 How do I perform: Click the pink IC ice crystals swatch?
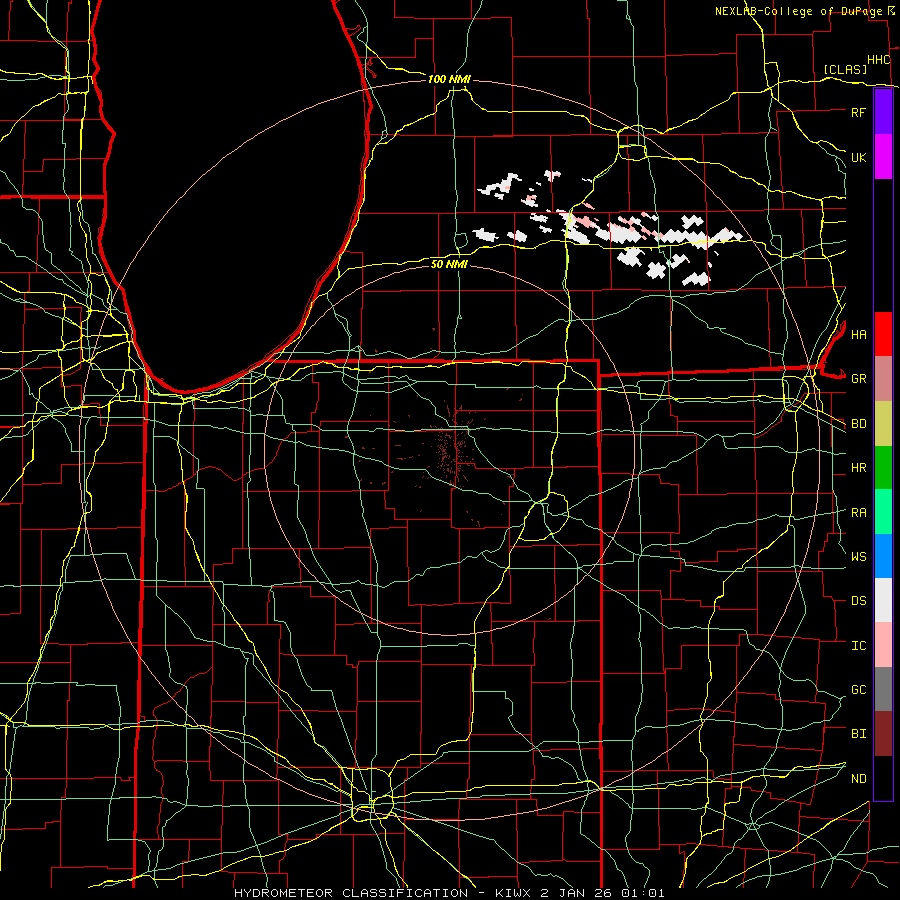(883, 645)
